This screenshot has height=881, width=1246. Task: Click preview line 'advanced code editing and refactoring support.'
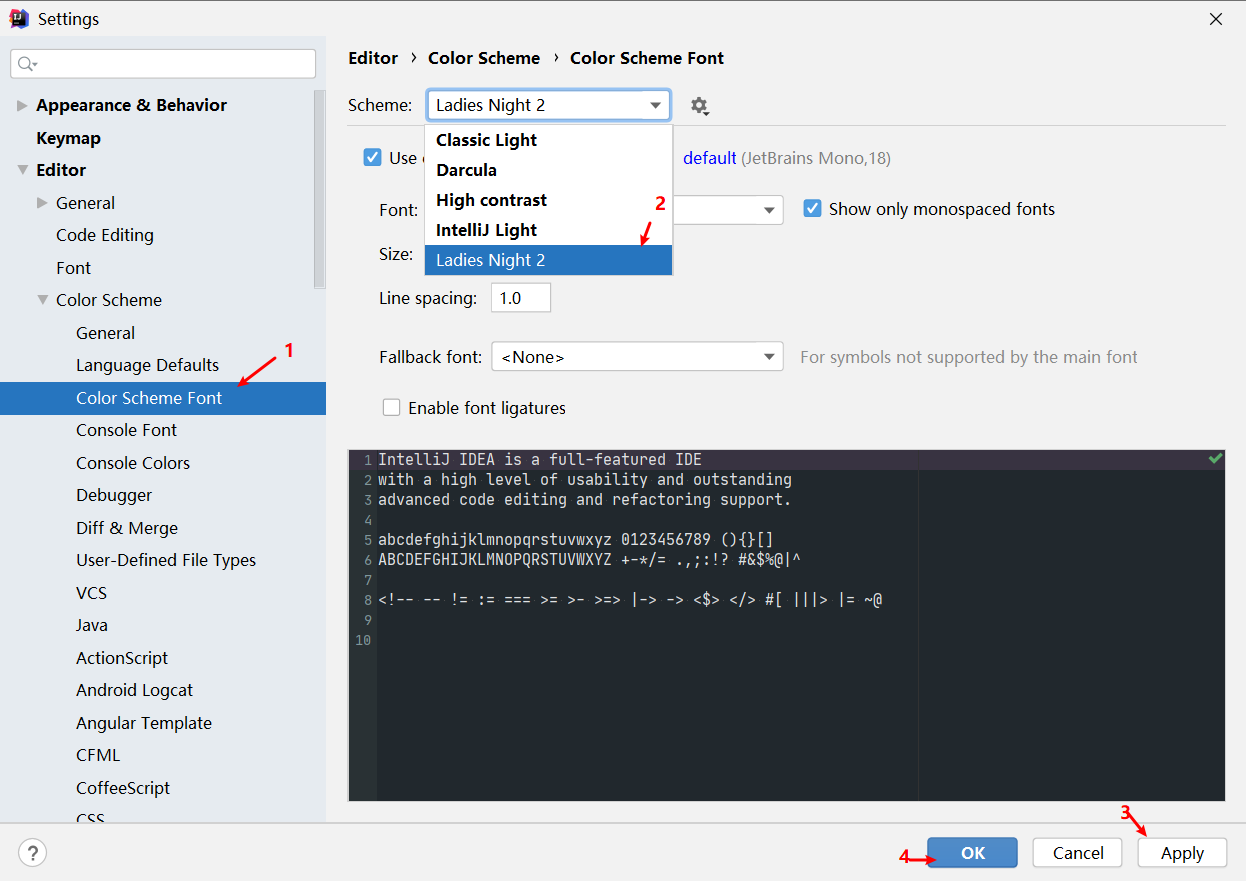[585, 500]
